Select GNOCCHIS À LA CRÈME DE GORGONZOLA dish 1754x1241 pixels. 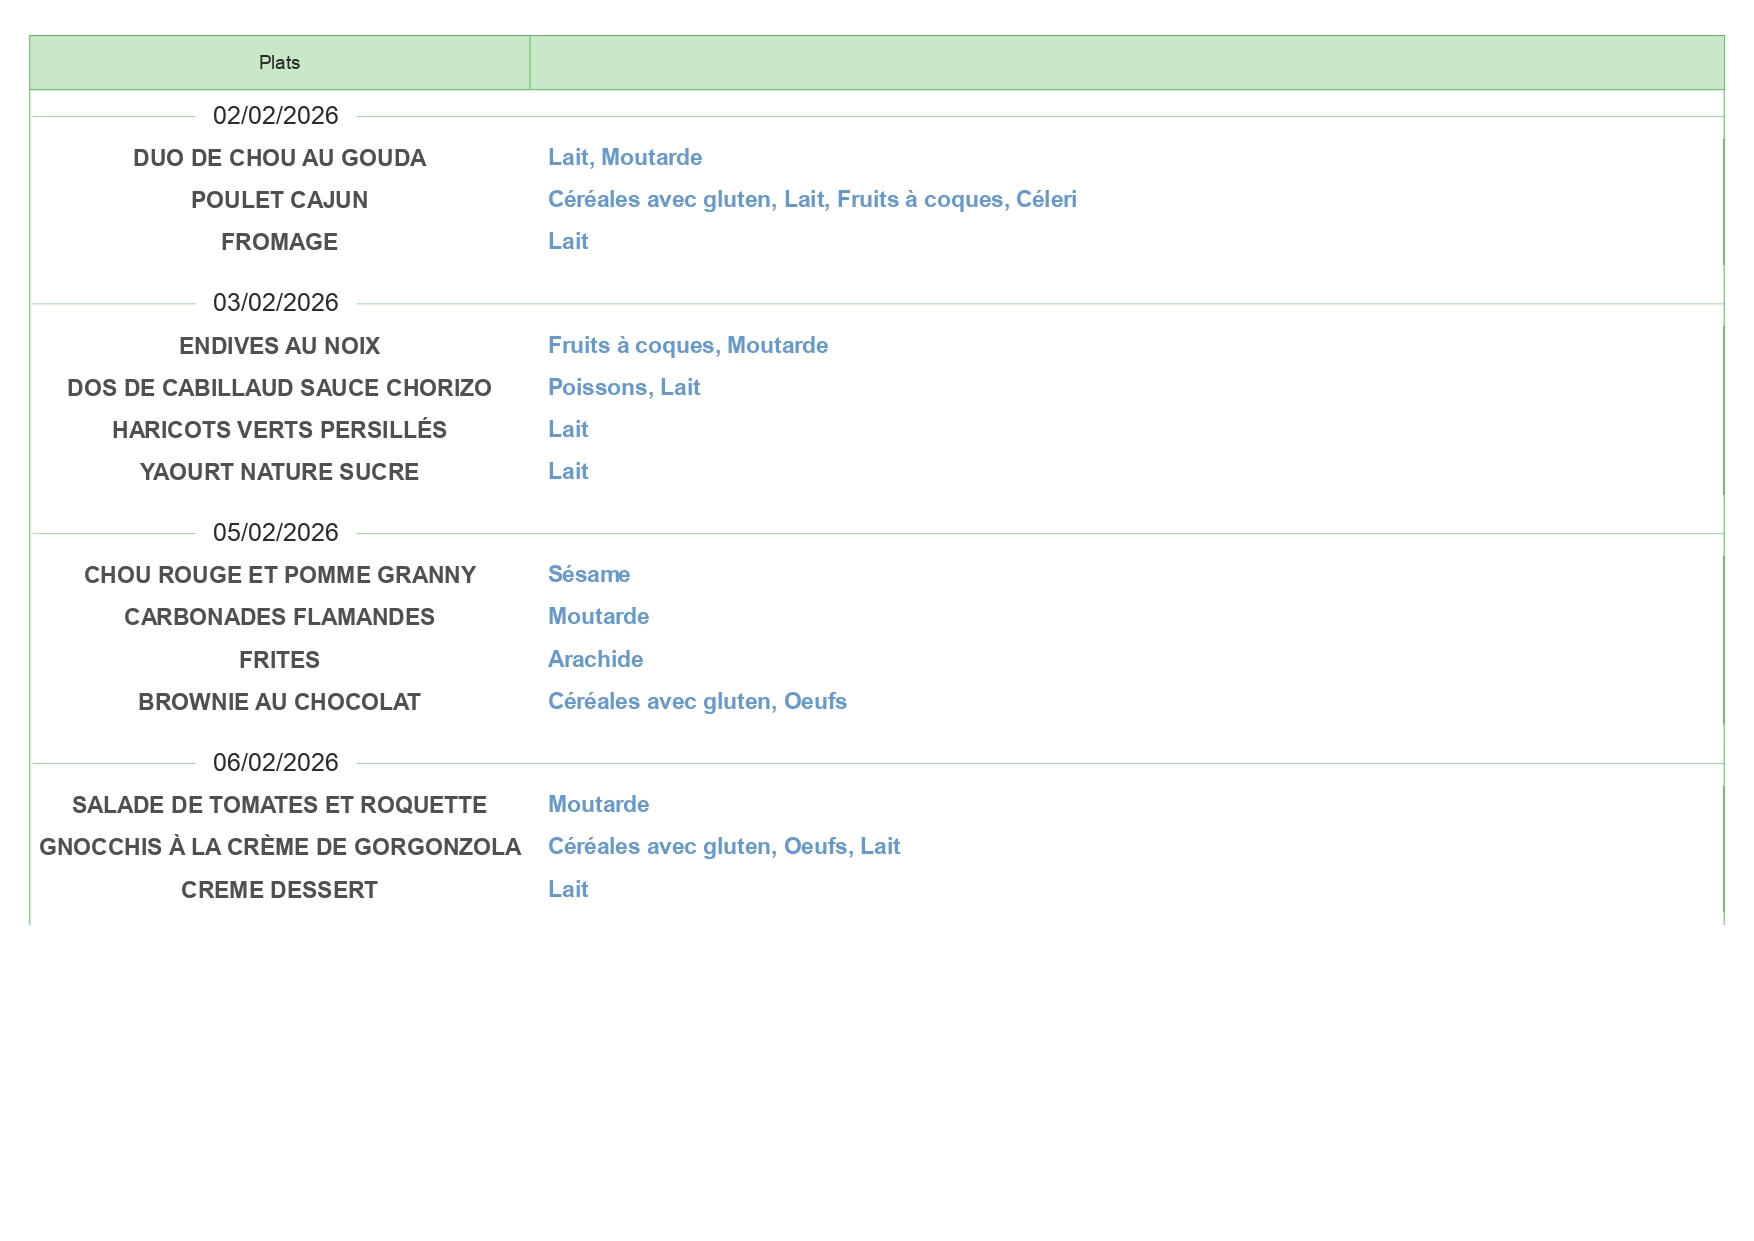[279, 847]
